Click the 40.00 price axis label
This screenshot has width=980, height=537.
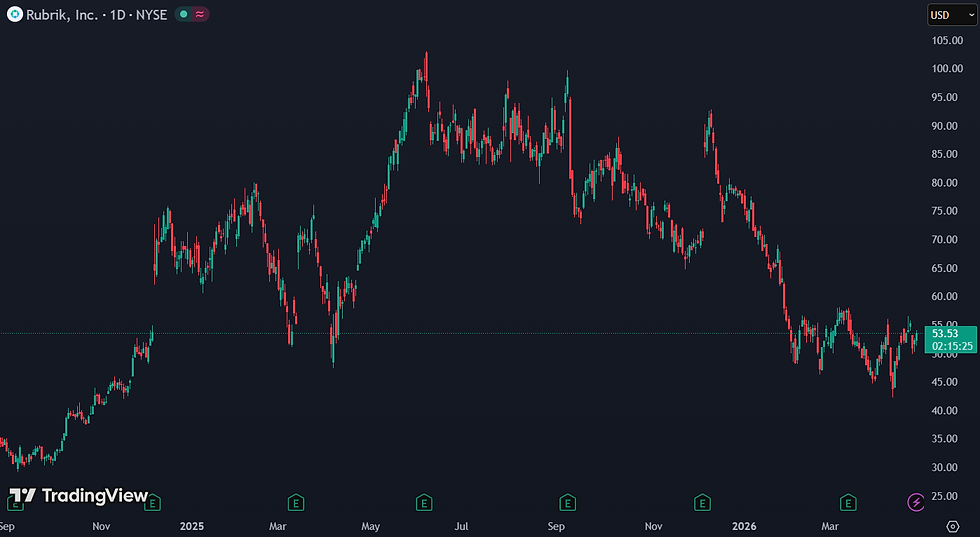coord(944,410)
